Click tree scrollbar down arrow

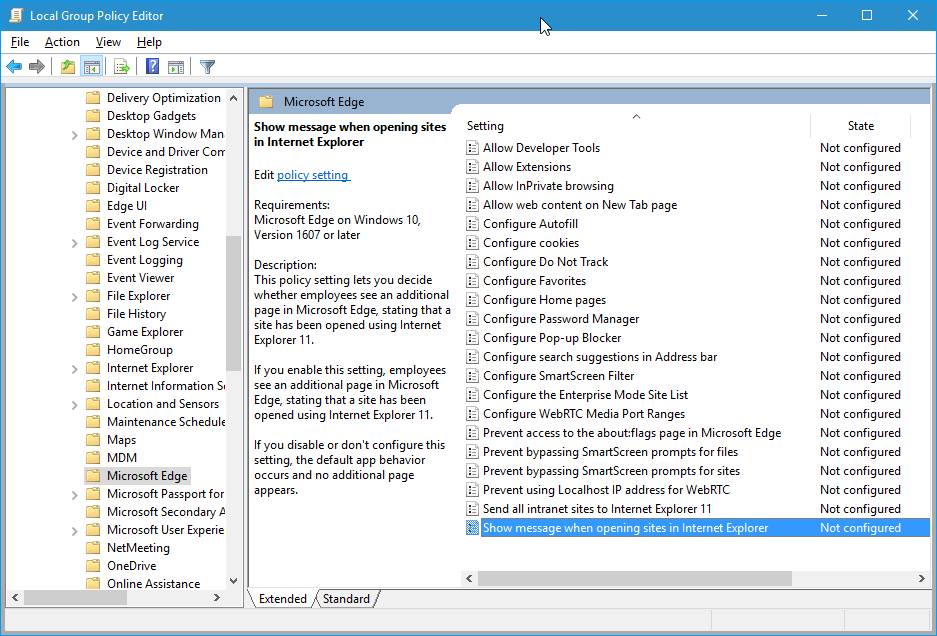[x=234, y=580]
